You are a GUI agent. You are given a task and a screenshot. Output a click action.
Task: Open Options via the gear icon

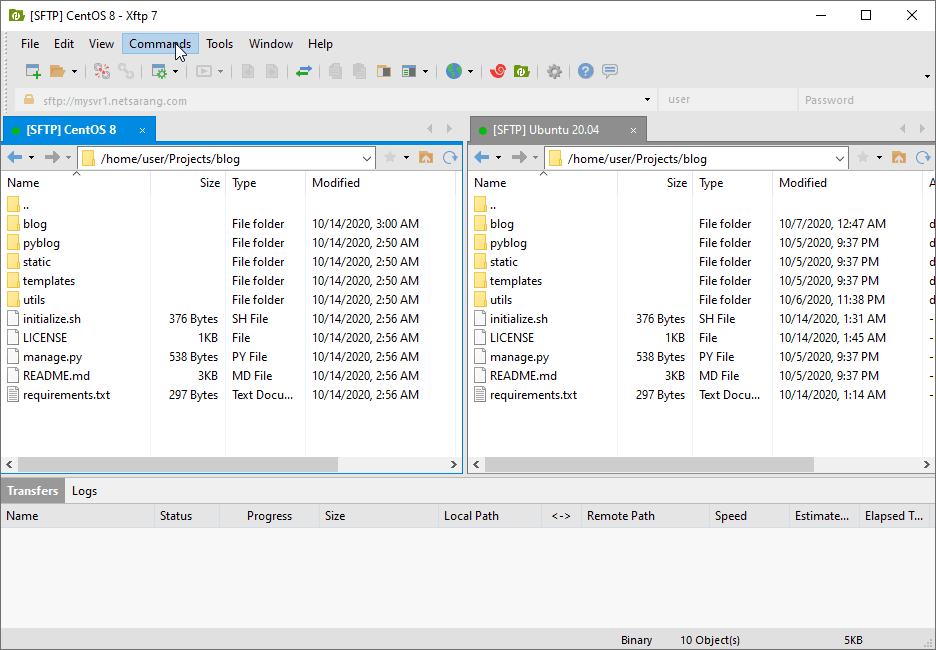[x=555, y=72]
